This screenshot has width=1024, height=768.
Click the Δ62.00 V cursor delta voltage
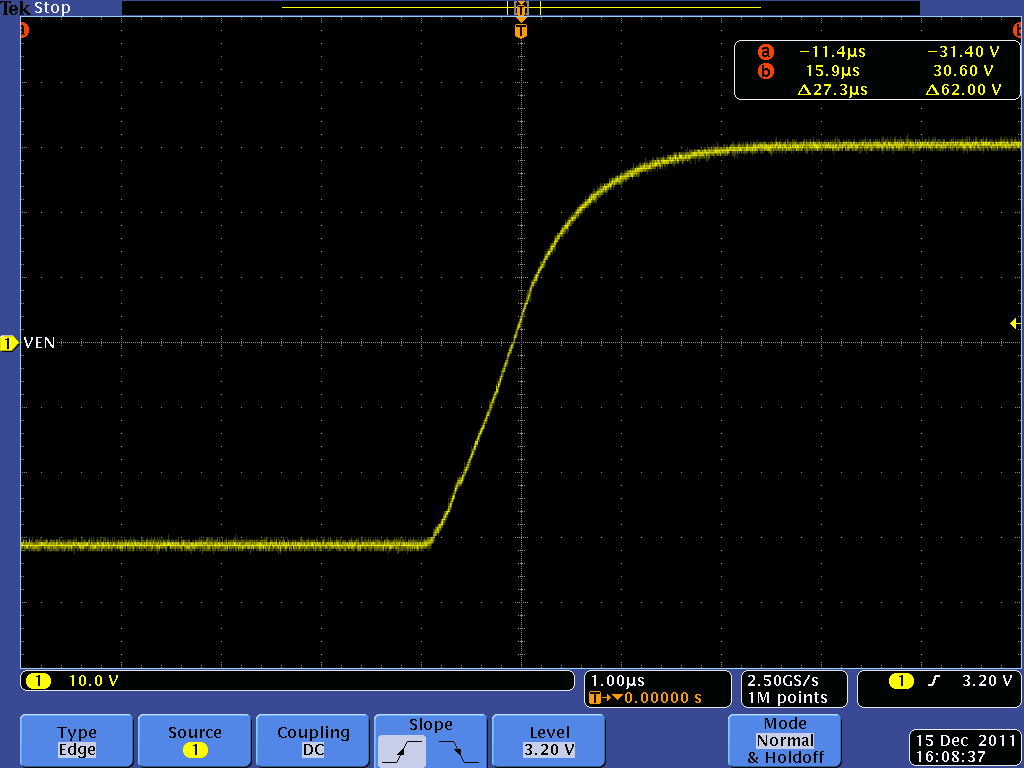point(963,89)
